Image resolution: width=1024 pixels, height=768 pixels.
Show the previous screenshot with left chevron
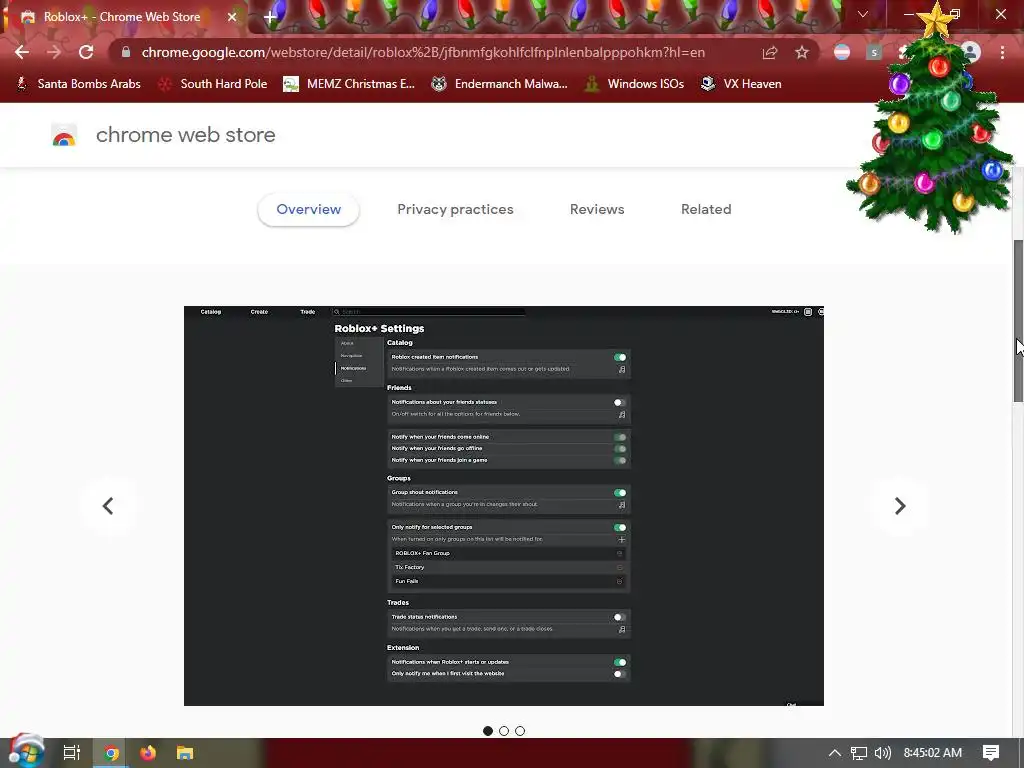pos(108,506)
